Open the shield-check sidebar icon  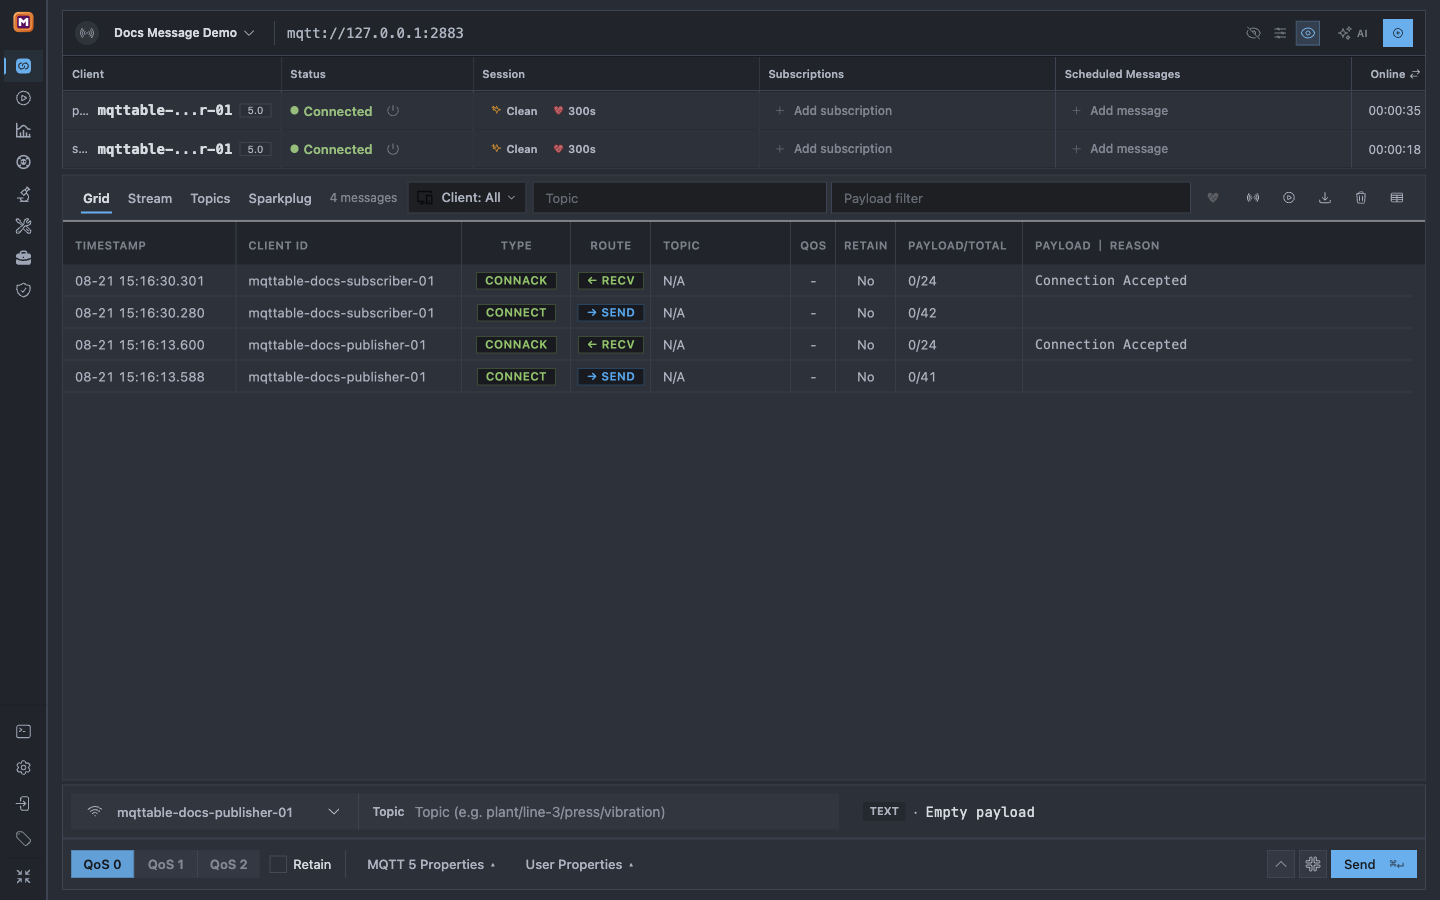23,290
